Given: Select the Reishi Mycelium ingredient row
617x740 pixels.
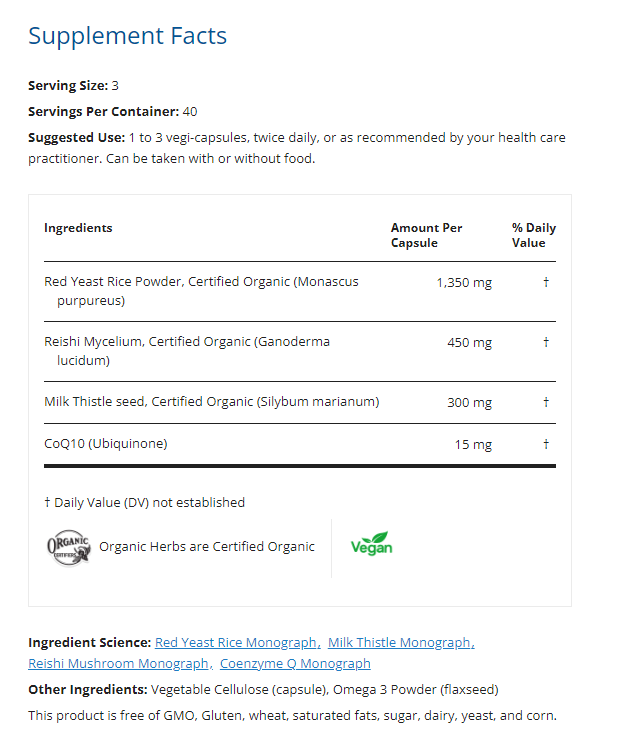Looking at the screenshot, I should click(x=186, y=351).
